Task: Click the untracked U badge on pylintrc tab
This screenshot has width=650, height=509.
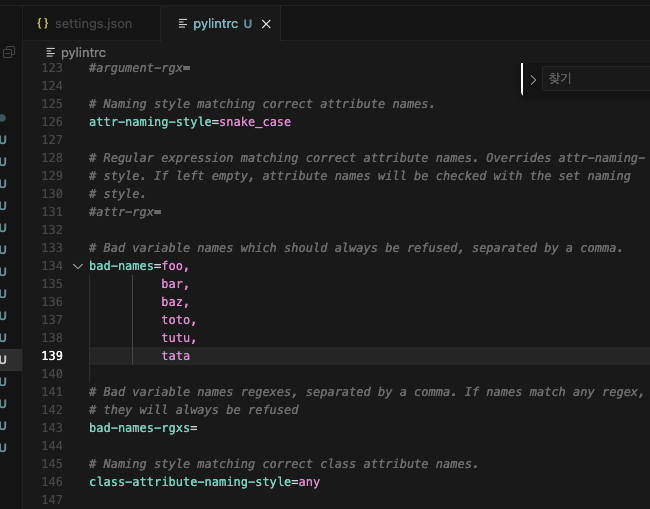Action: pyautogui.click(x=248, y=23)
